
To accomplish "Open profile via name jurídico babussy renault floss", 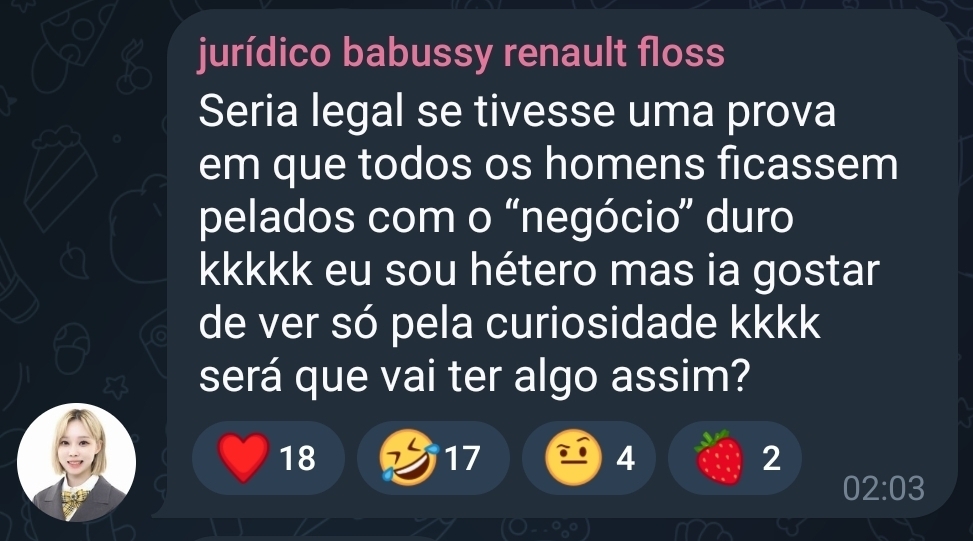I will (x=461, y=52).
